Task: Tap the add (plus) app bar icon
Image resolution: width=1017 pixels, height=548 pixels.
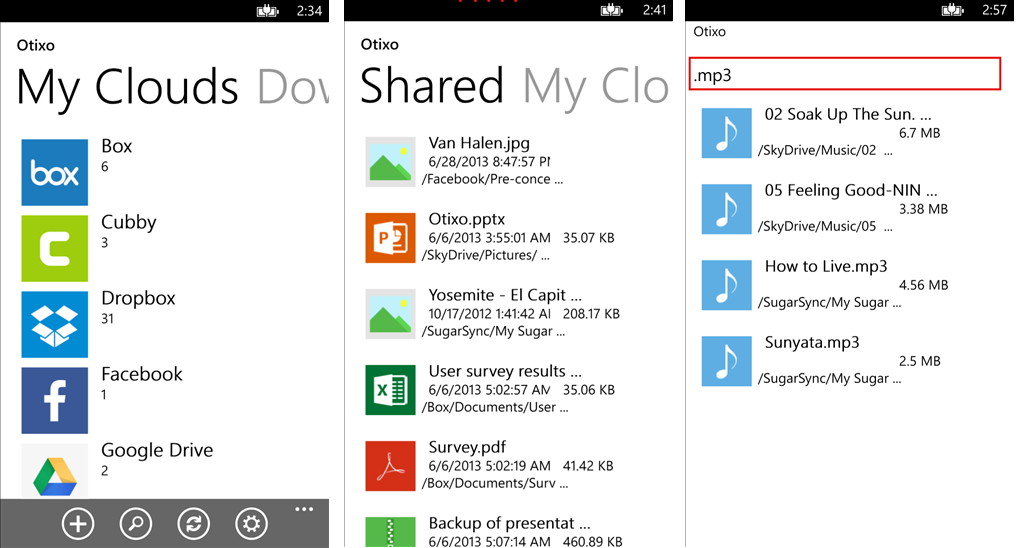Action: pos(78,523)
